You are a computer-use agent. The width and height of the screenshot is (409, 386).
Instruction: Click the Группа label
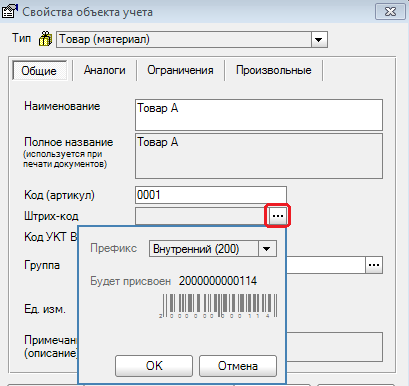(42, 265)
